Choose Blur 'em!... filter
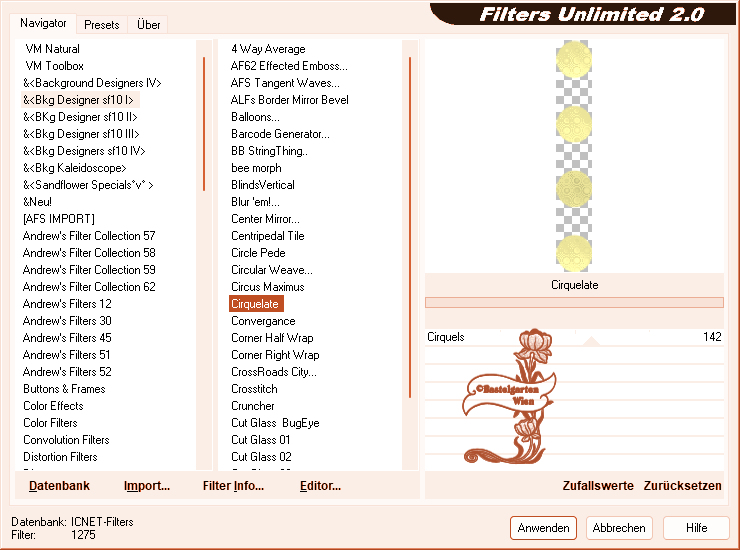The image size is (740, 550). pyautogui.click(x=255, y=202)
